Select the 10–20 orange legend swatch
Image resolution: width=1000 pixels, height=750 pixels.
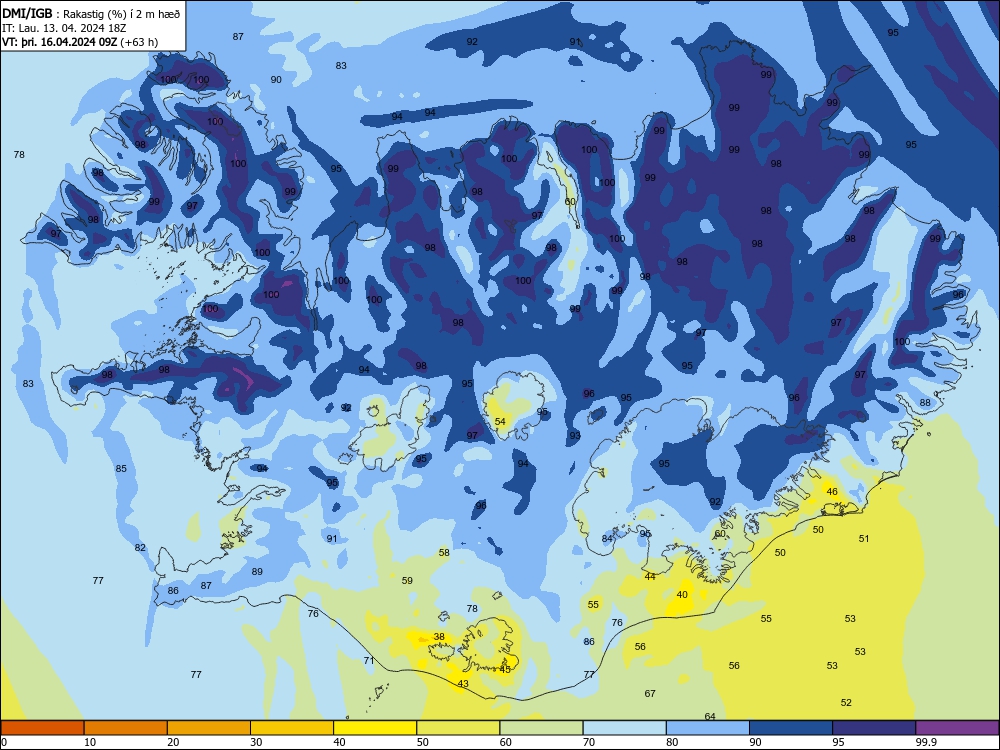(x=126, y=728)
